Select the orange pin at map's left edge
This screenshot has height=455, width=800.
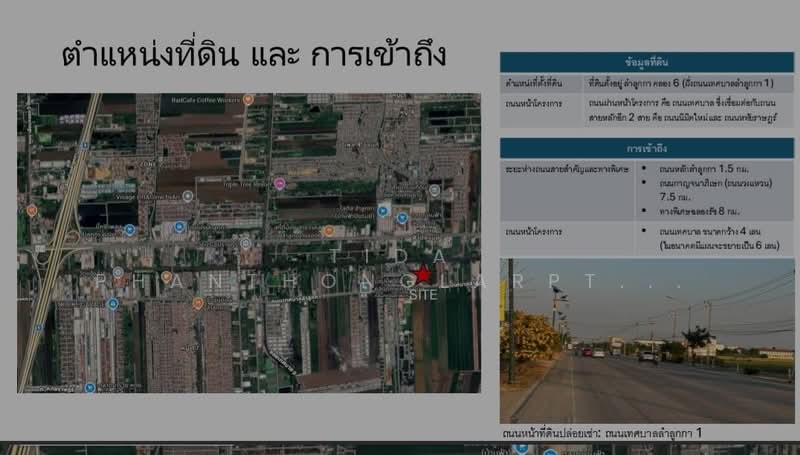[x=32, y=211]
